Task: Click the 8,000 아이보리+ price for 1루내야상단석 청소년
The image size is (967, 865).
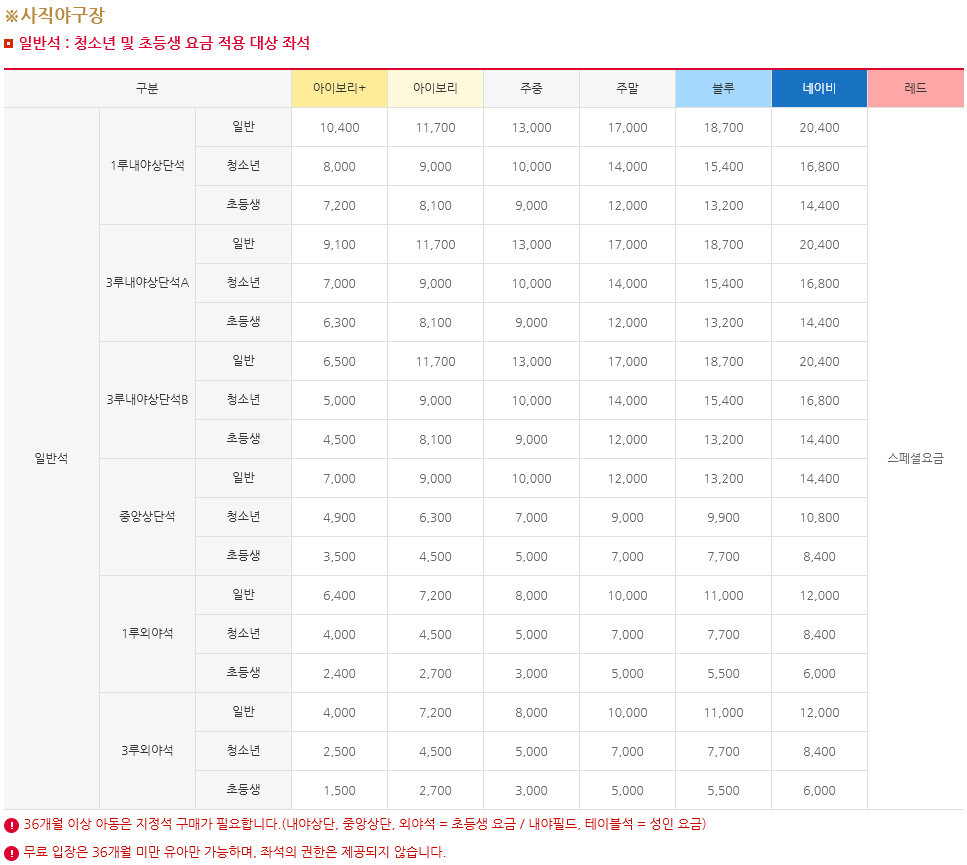Action: pyautogui.click(x=339, y=166)
